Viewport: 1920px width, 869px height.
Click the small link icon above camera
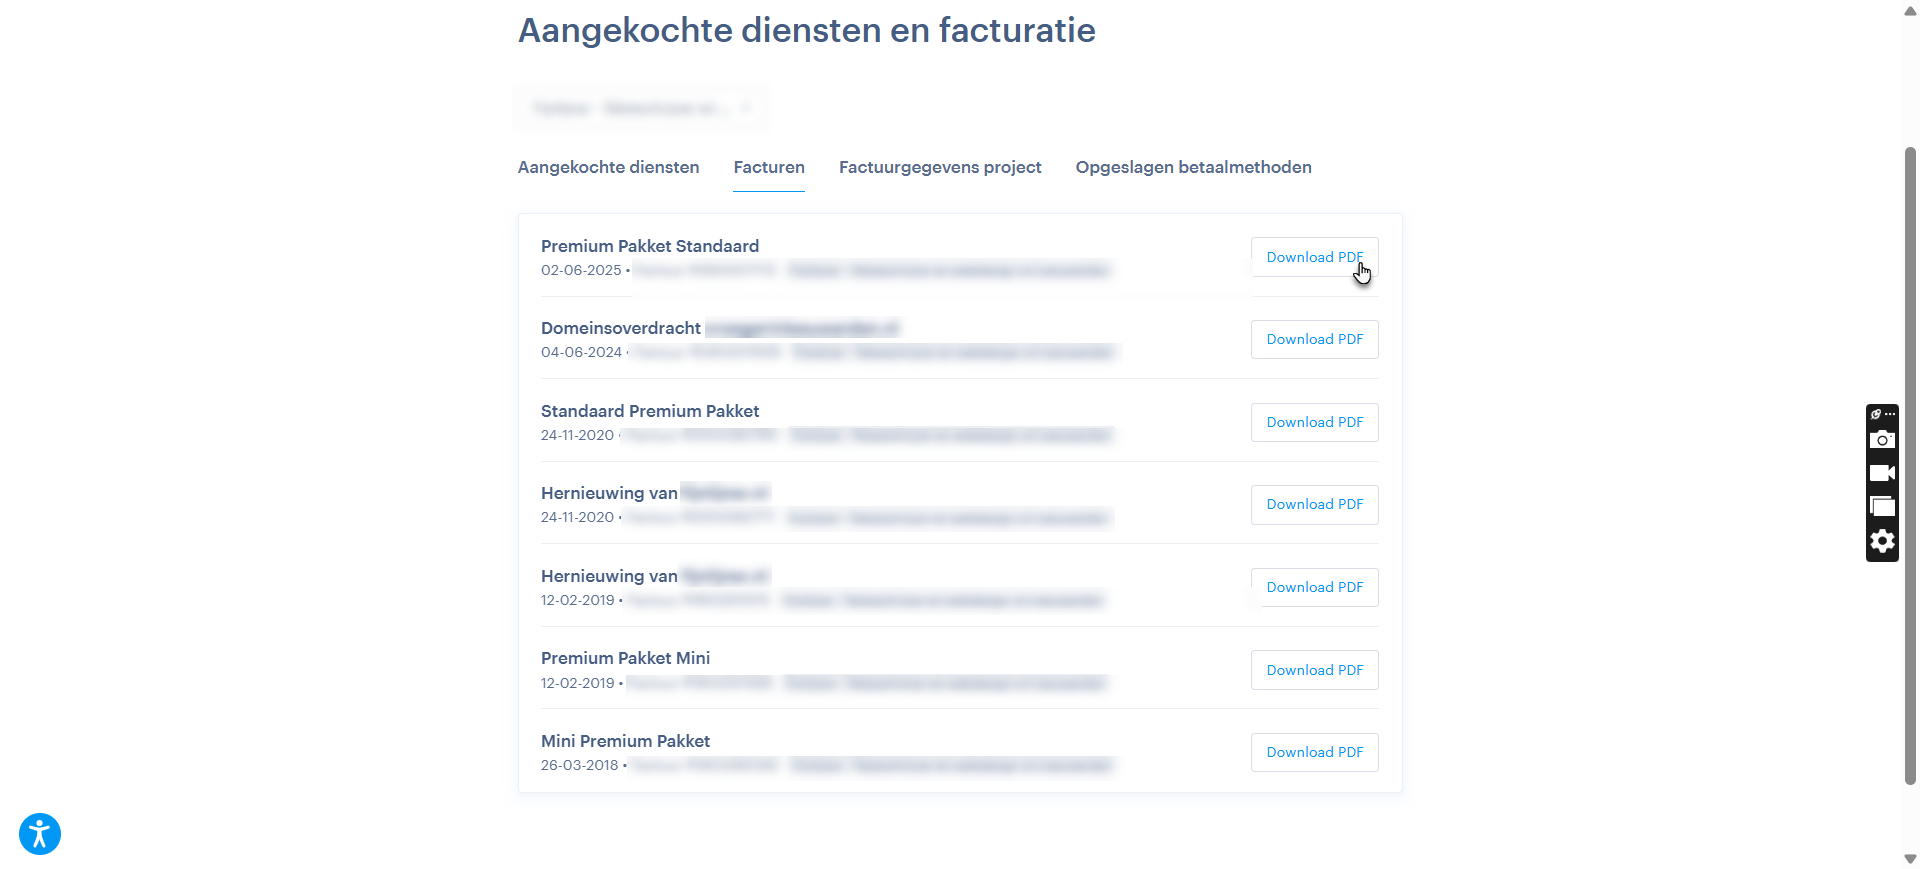click(x=1877, y=414)
